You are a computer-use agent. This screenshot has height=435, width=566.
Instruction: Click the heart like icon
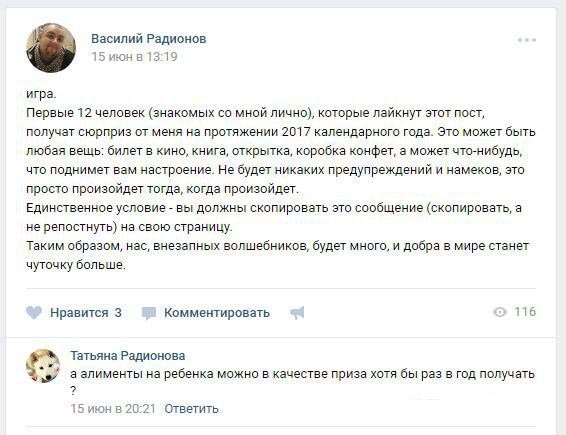tap(34, 313)
